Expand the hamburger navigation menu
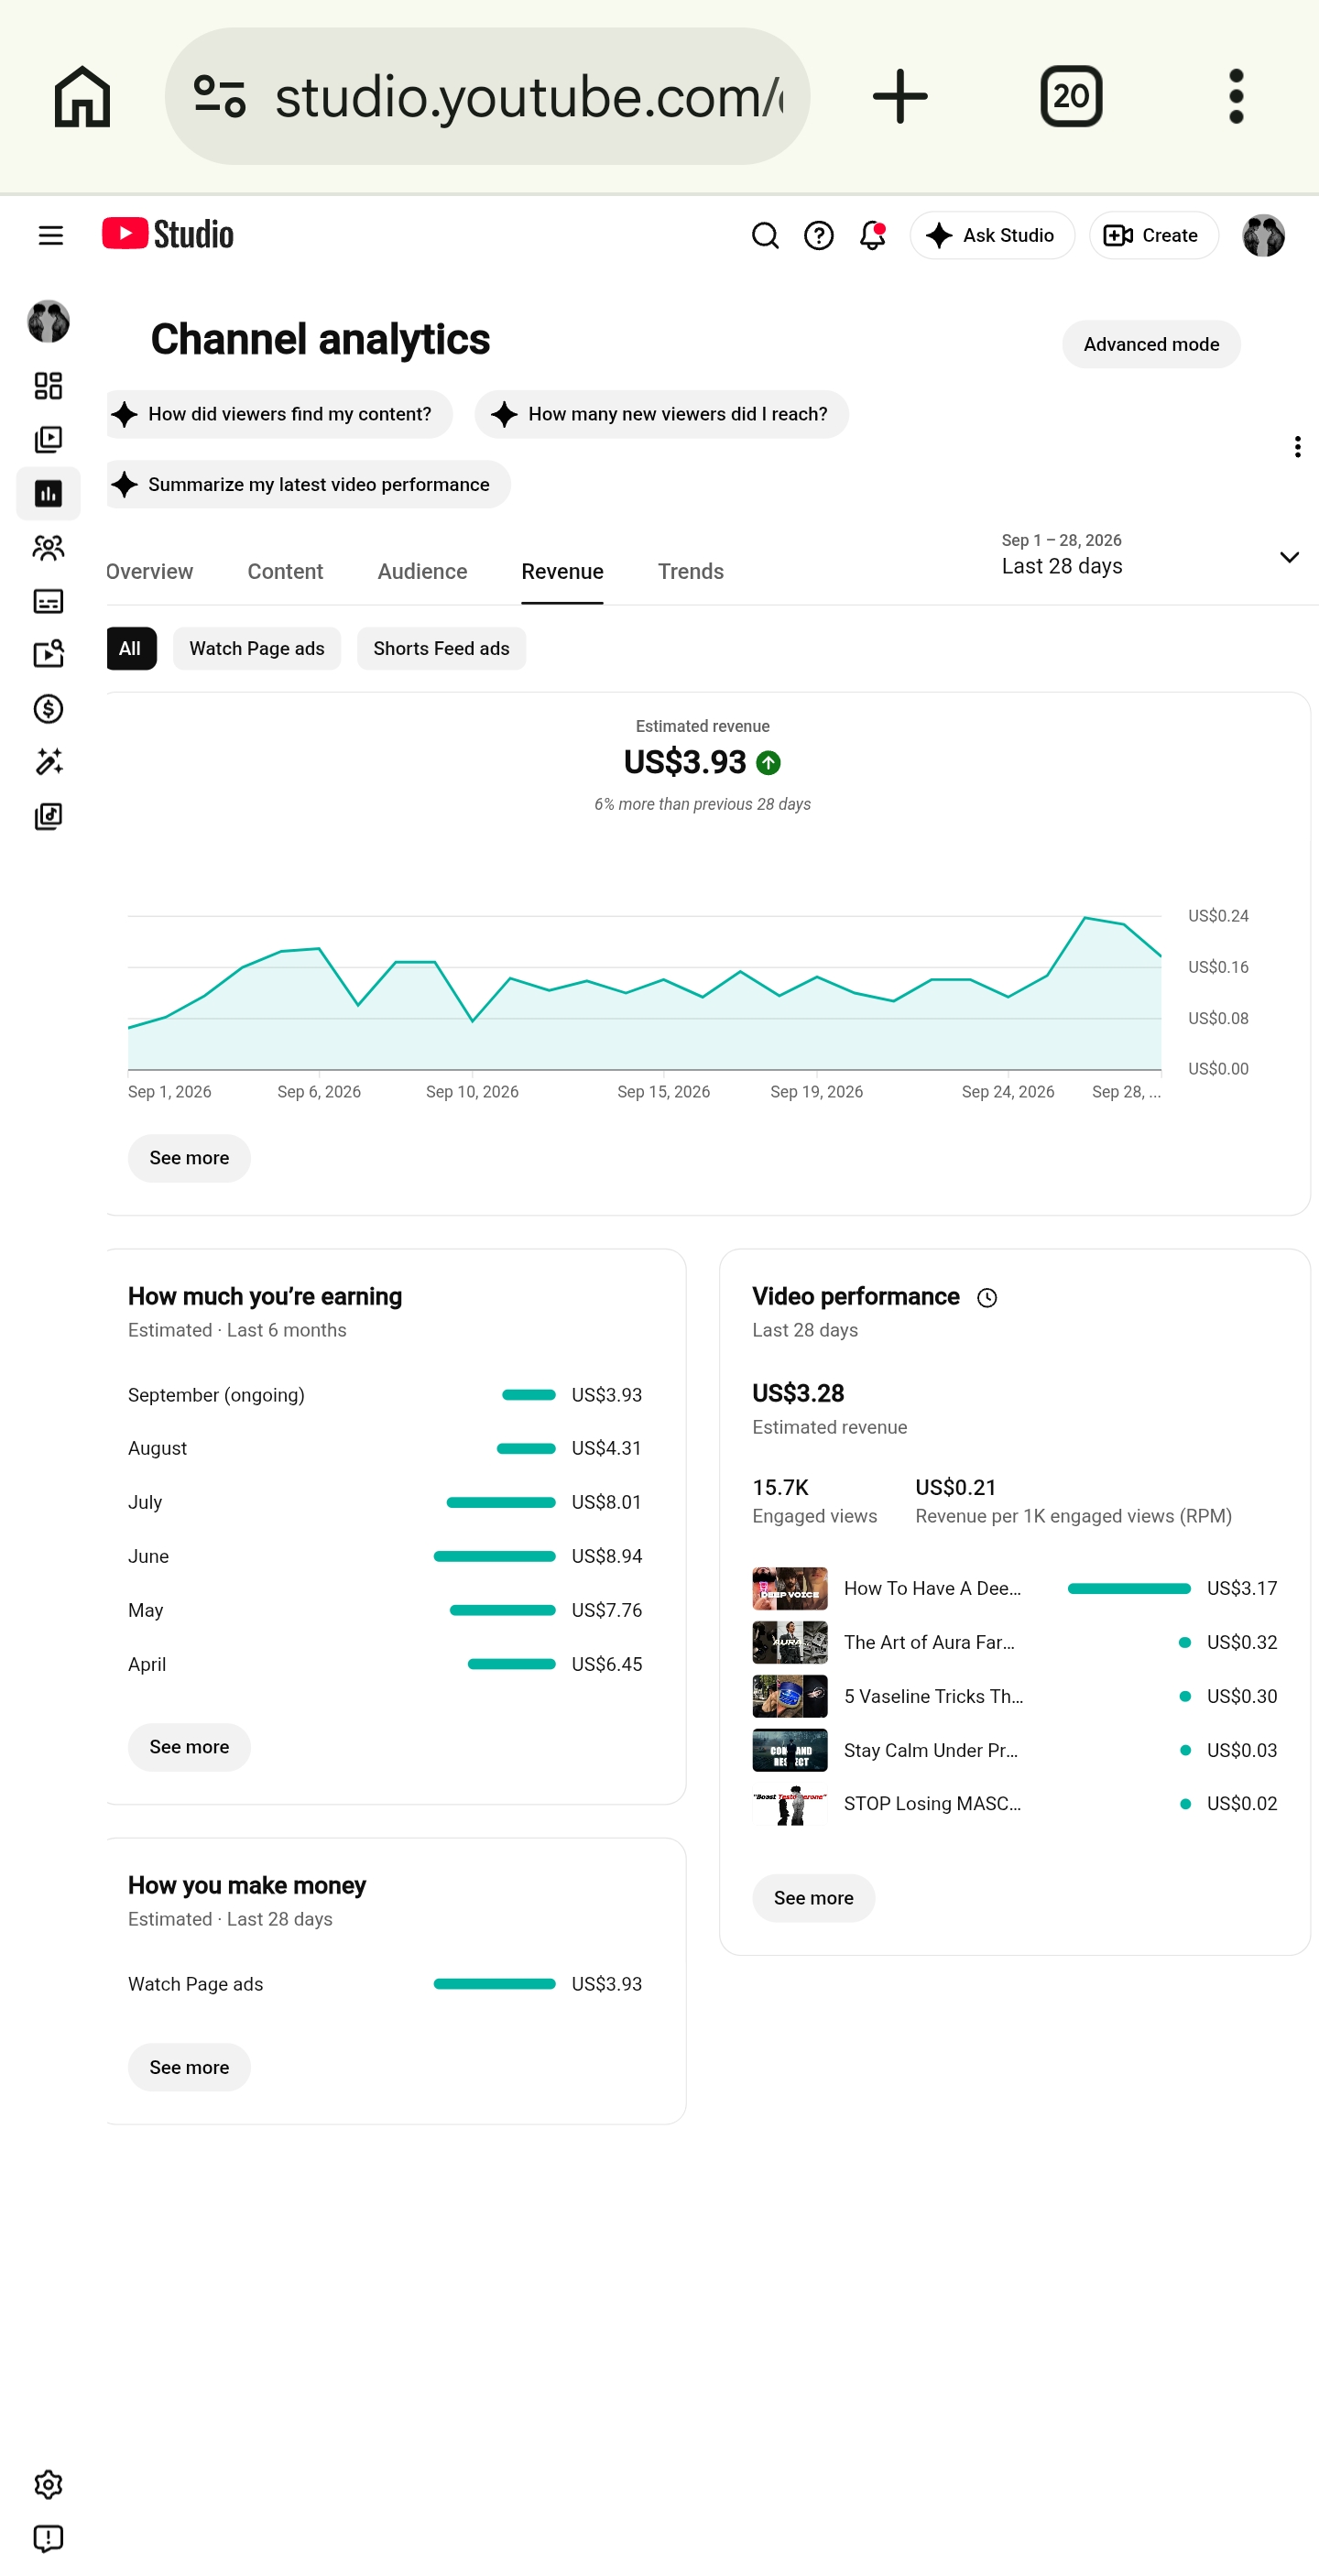The width and height of the screenshot is (1319, 2576). point(50,235)
